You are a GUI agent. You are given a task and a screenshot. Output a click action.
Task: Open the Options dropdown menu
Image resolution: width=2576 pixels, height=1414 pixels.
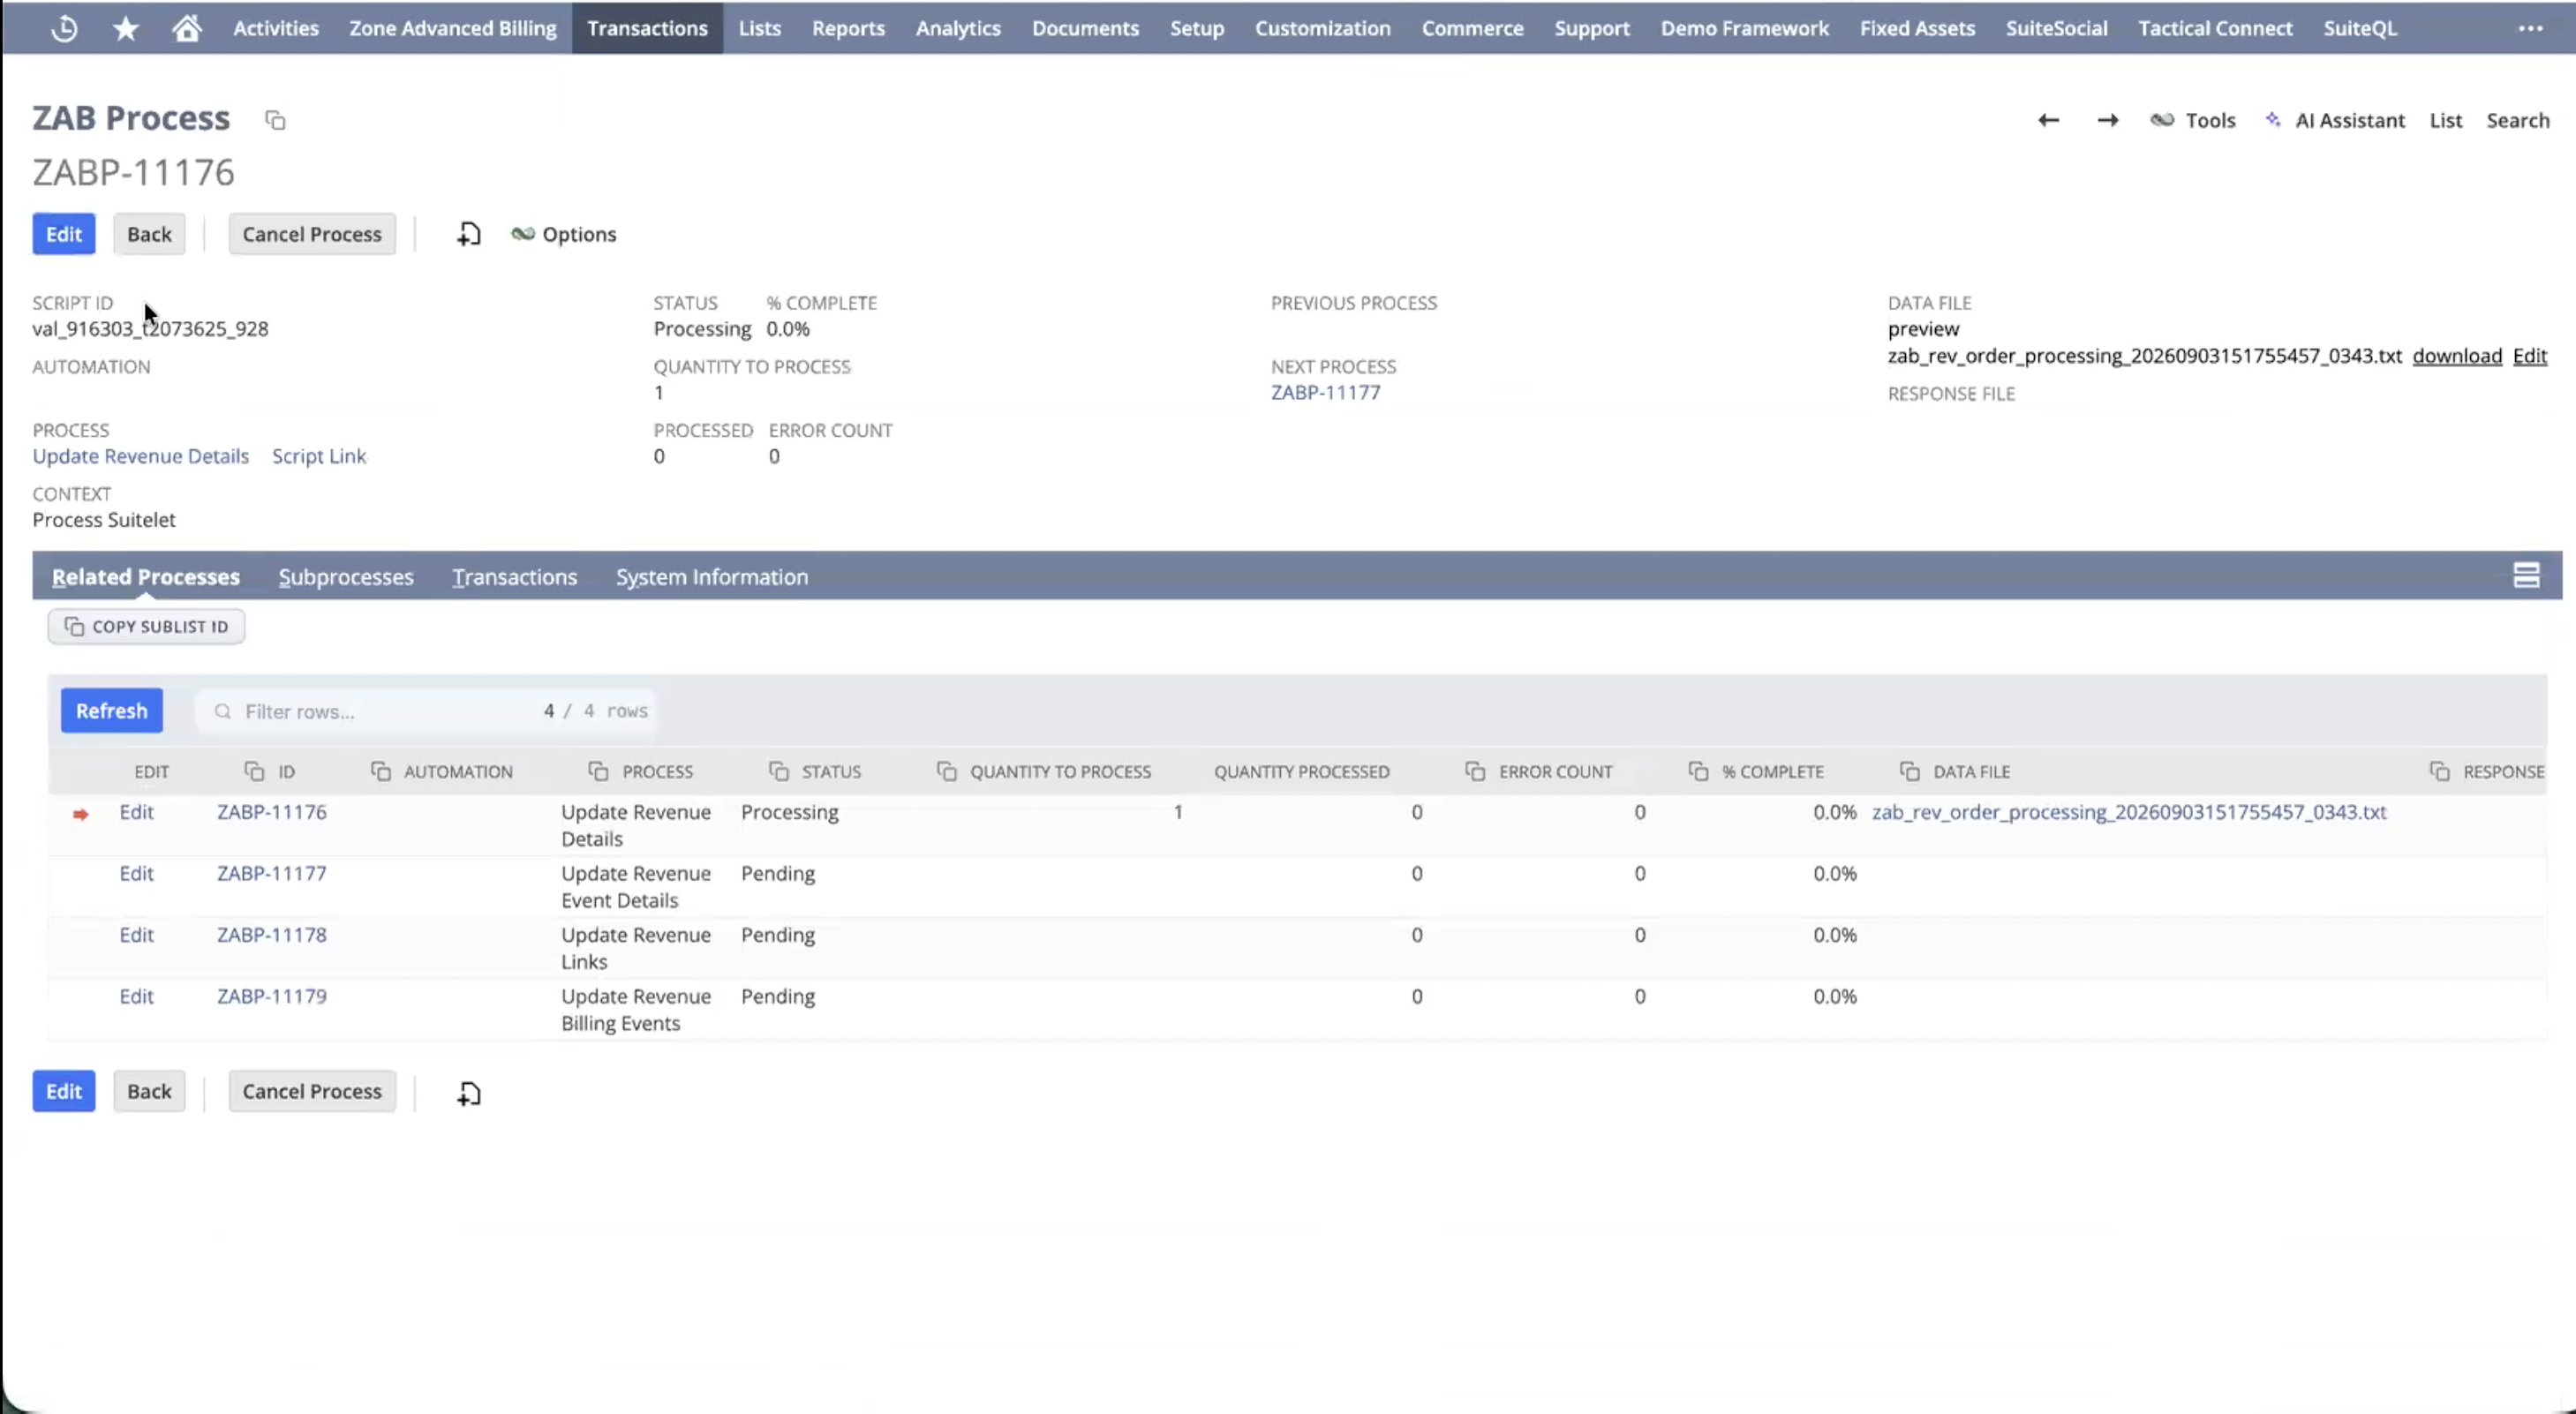tap(564, 234)
